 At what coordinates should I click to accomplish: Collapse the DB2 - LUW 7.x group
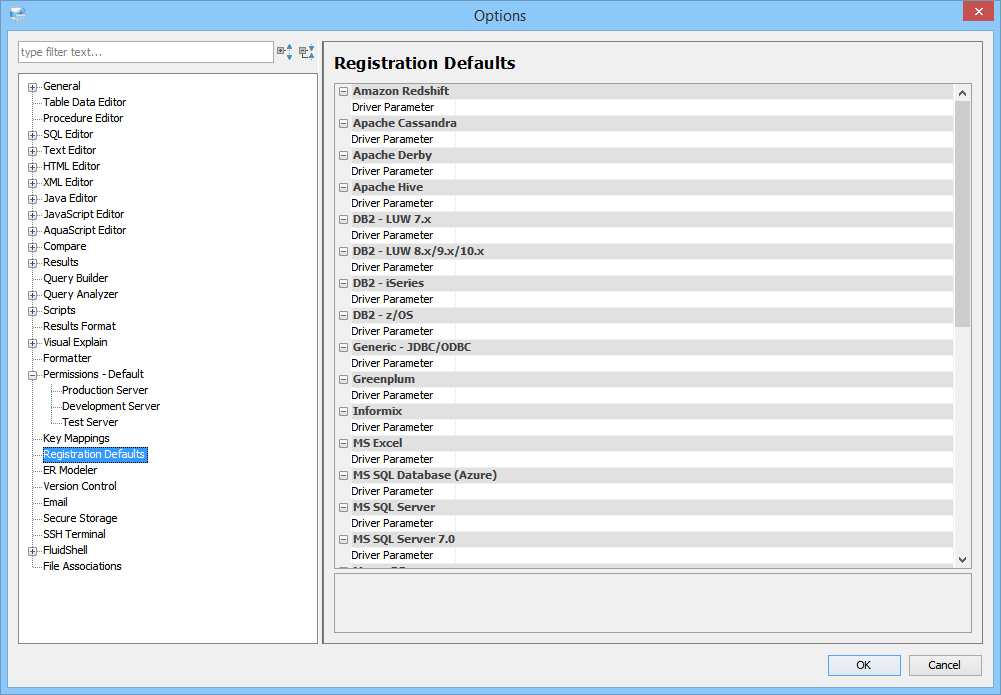point(343,219)
